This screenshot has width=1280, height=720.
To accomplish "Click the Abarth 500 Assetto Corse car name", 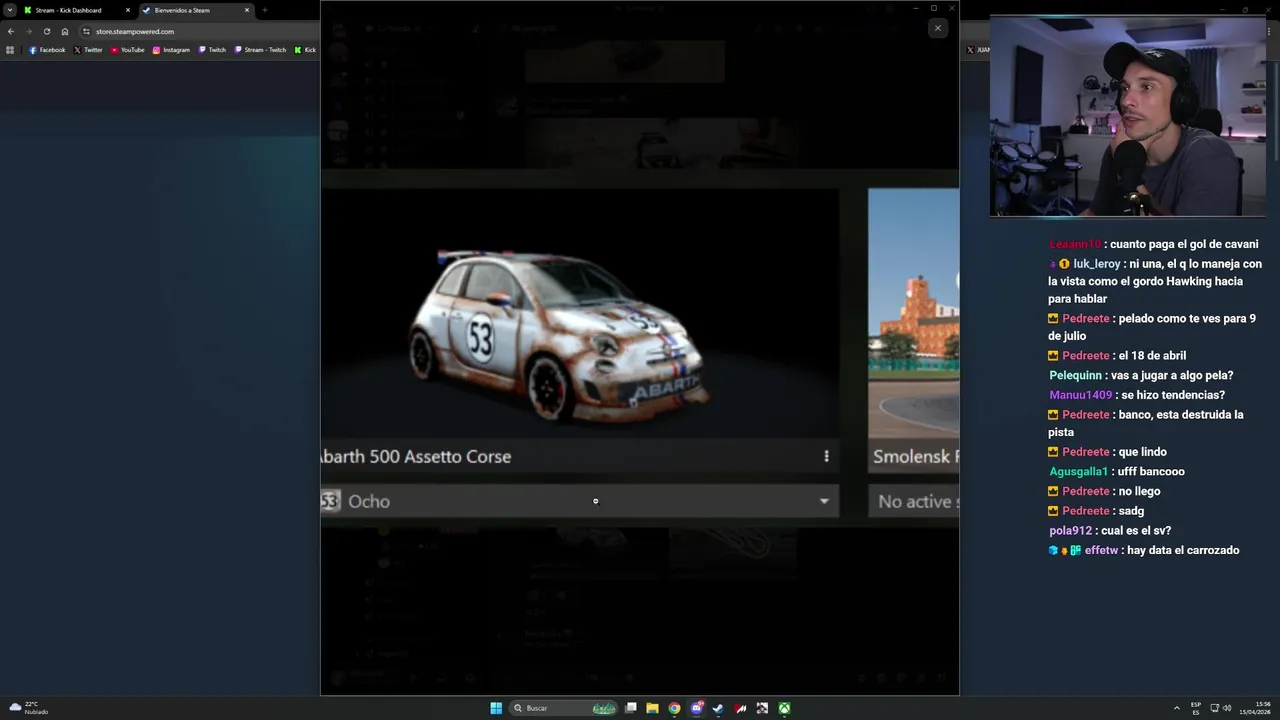I will (415, 456).
